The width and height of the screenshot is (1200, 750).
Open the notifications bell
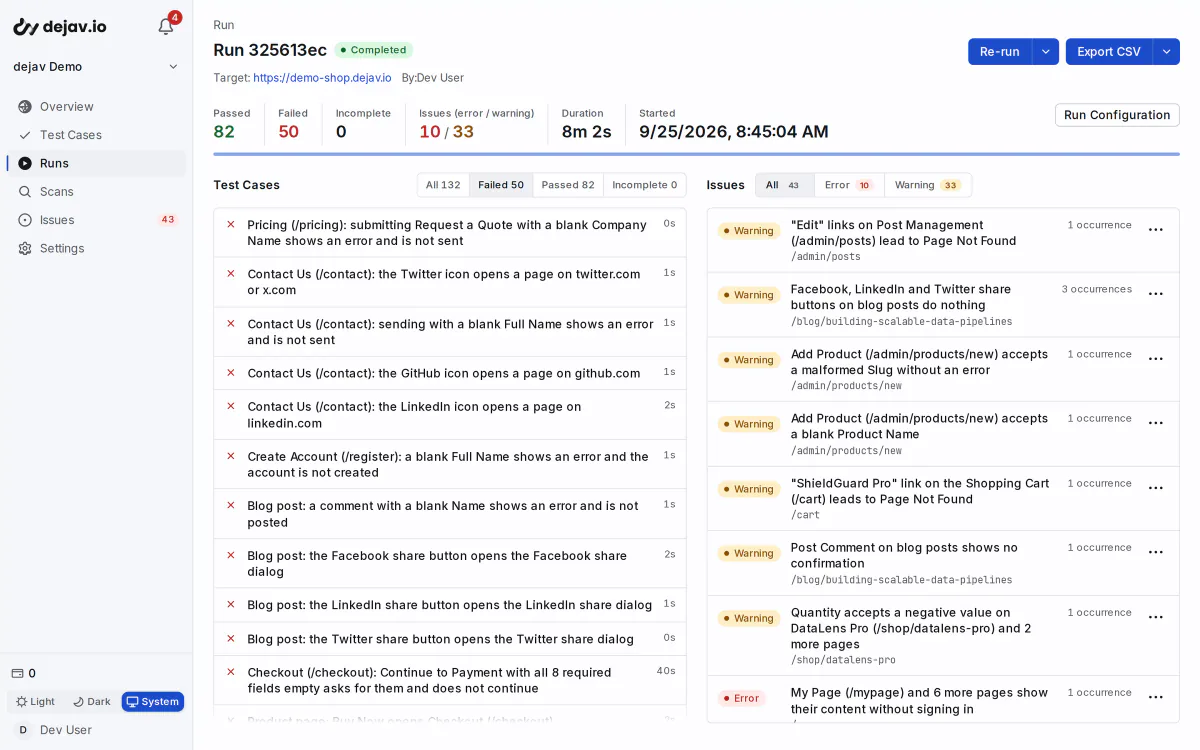coord(166,27)
